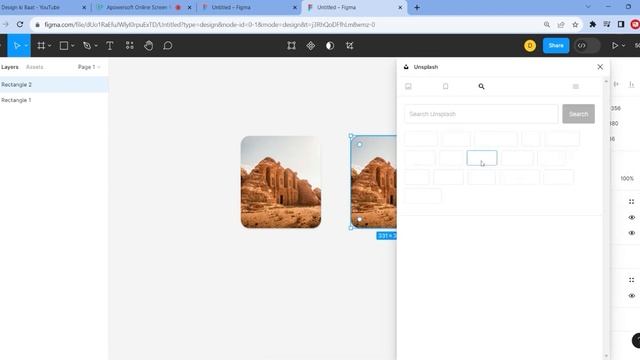This screenshot has width=640, height=360.
Task: Select the Rectangle shape tool
Action: tap(64, 46)
